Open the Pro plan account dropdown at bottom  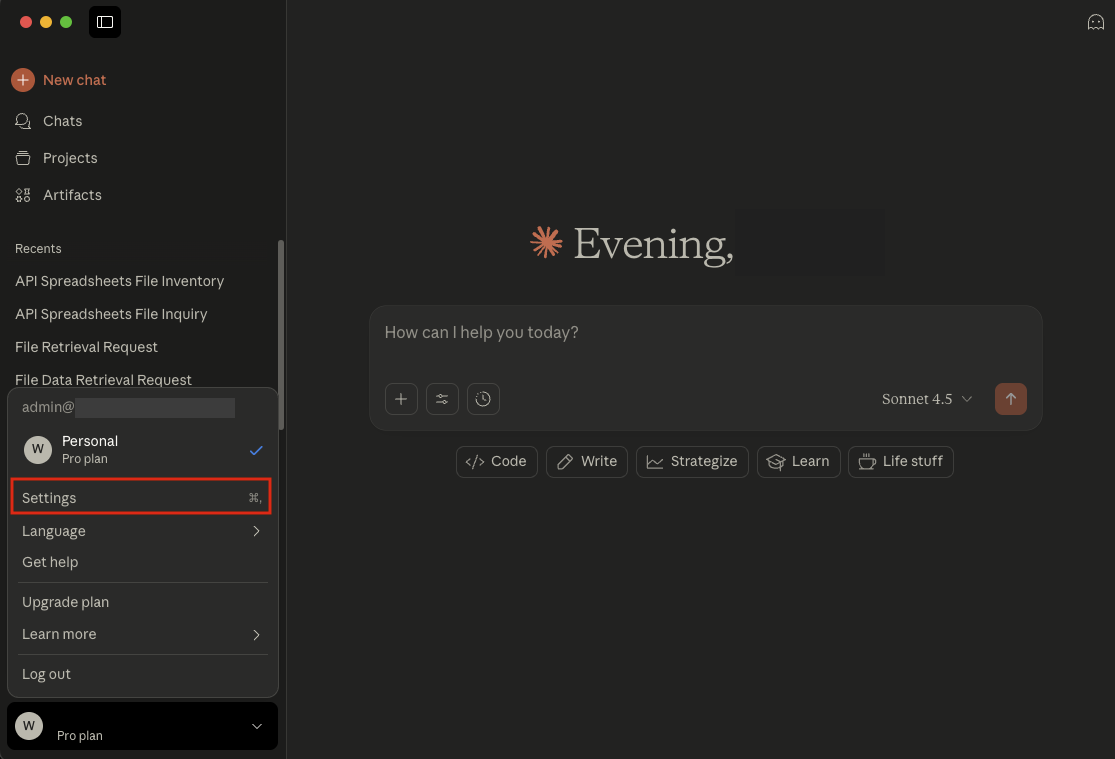141,726
